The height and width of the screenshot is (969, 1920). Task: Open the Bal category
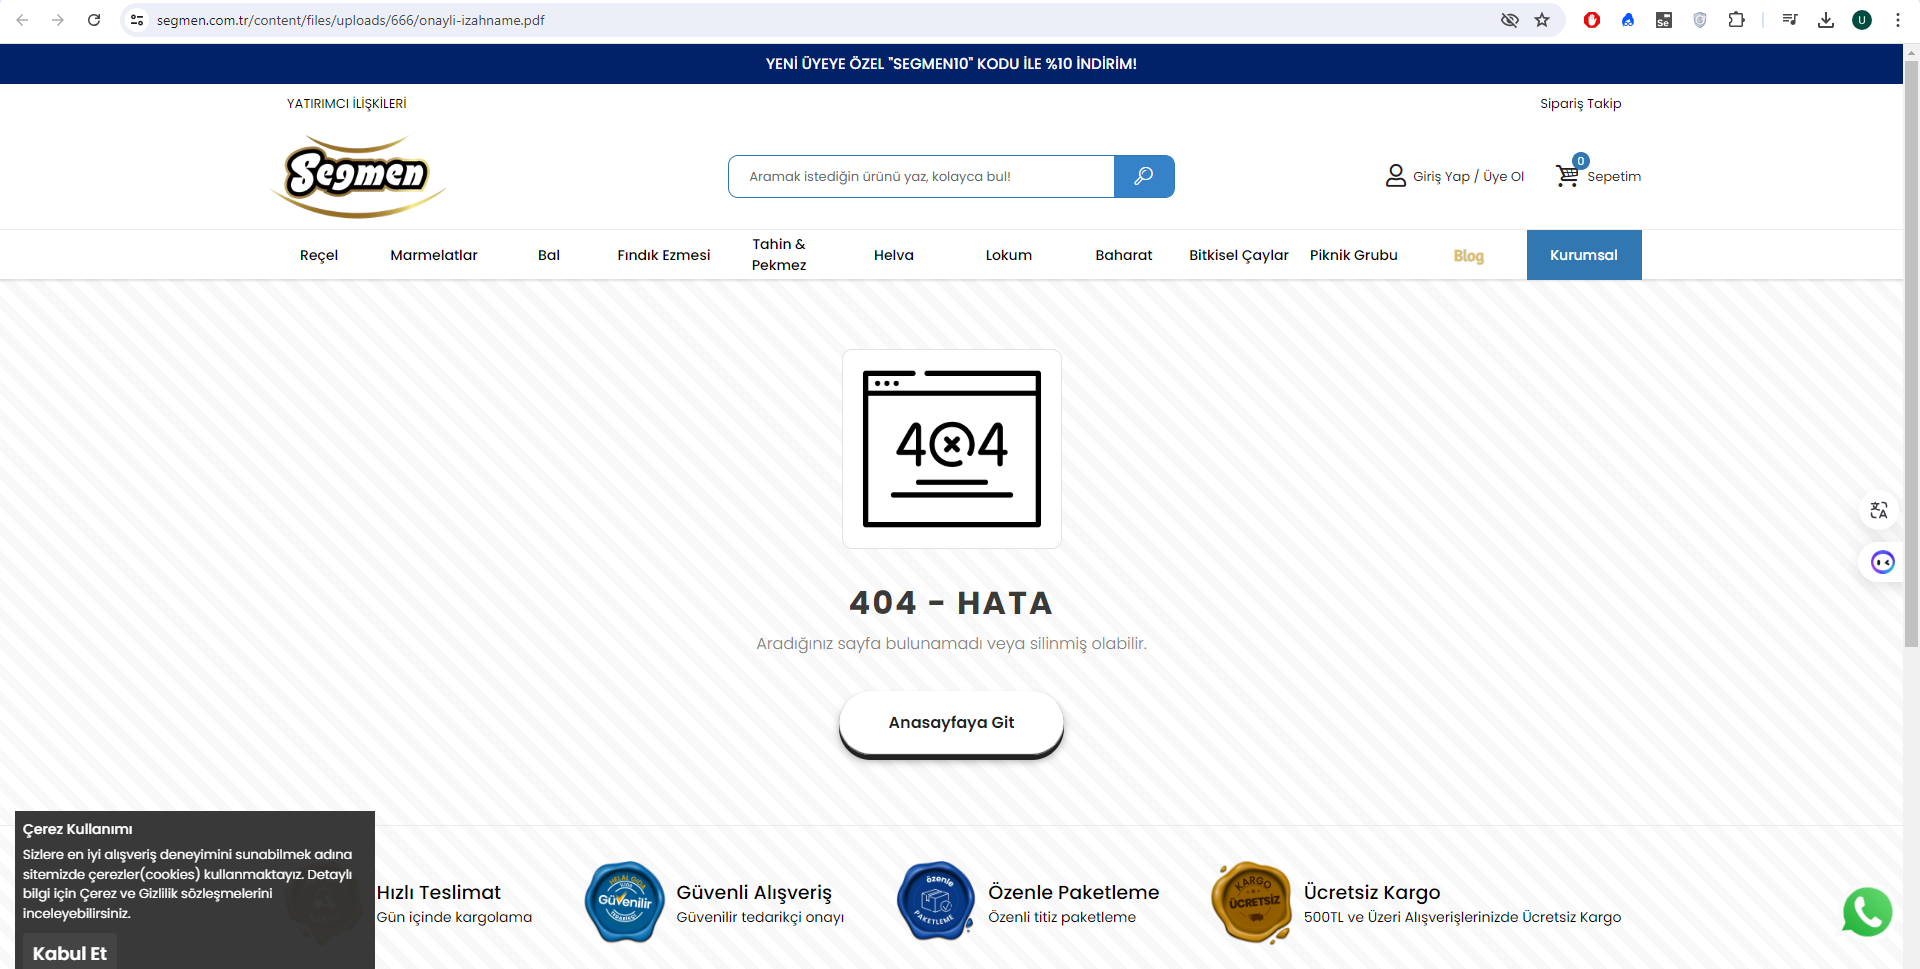pyautogui.click(x=549, y=255)
